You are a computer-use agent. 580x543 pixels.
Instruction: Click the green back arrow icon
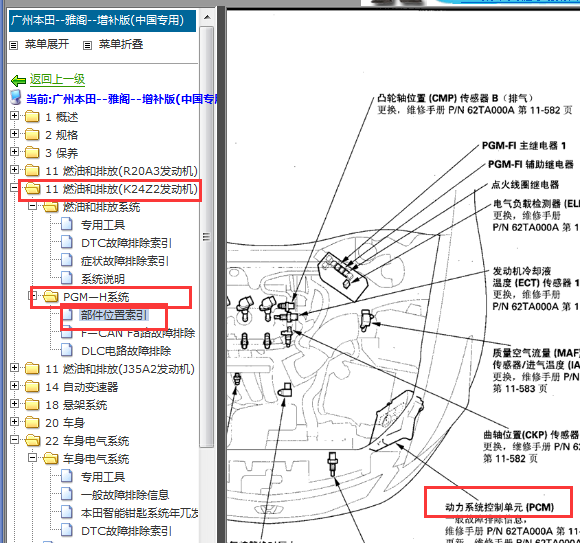coord(18,80)
